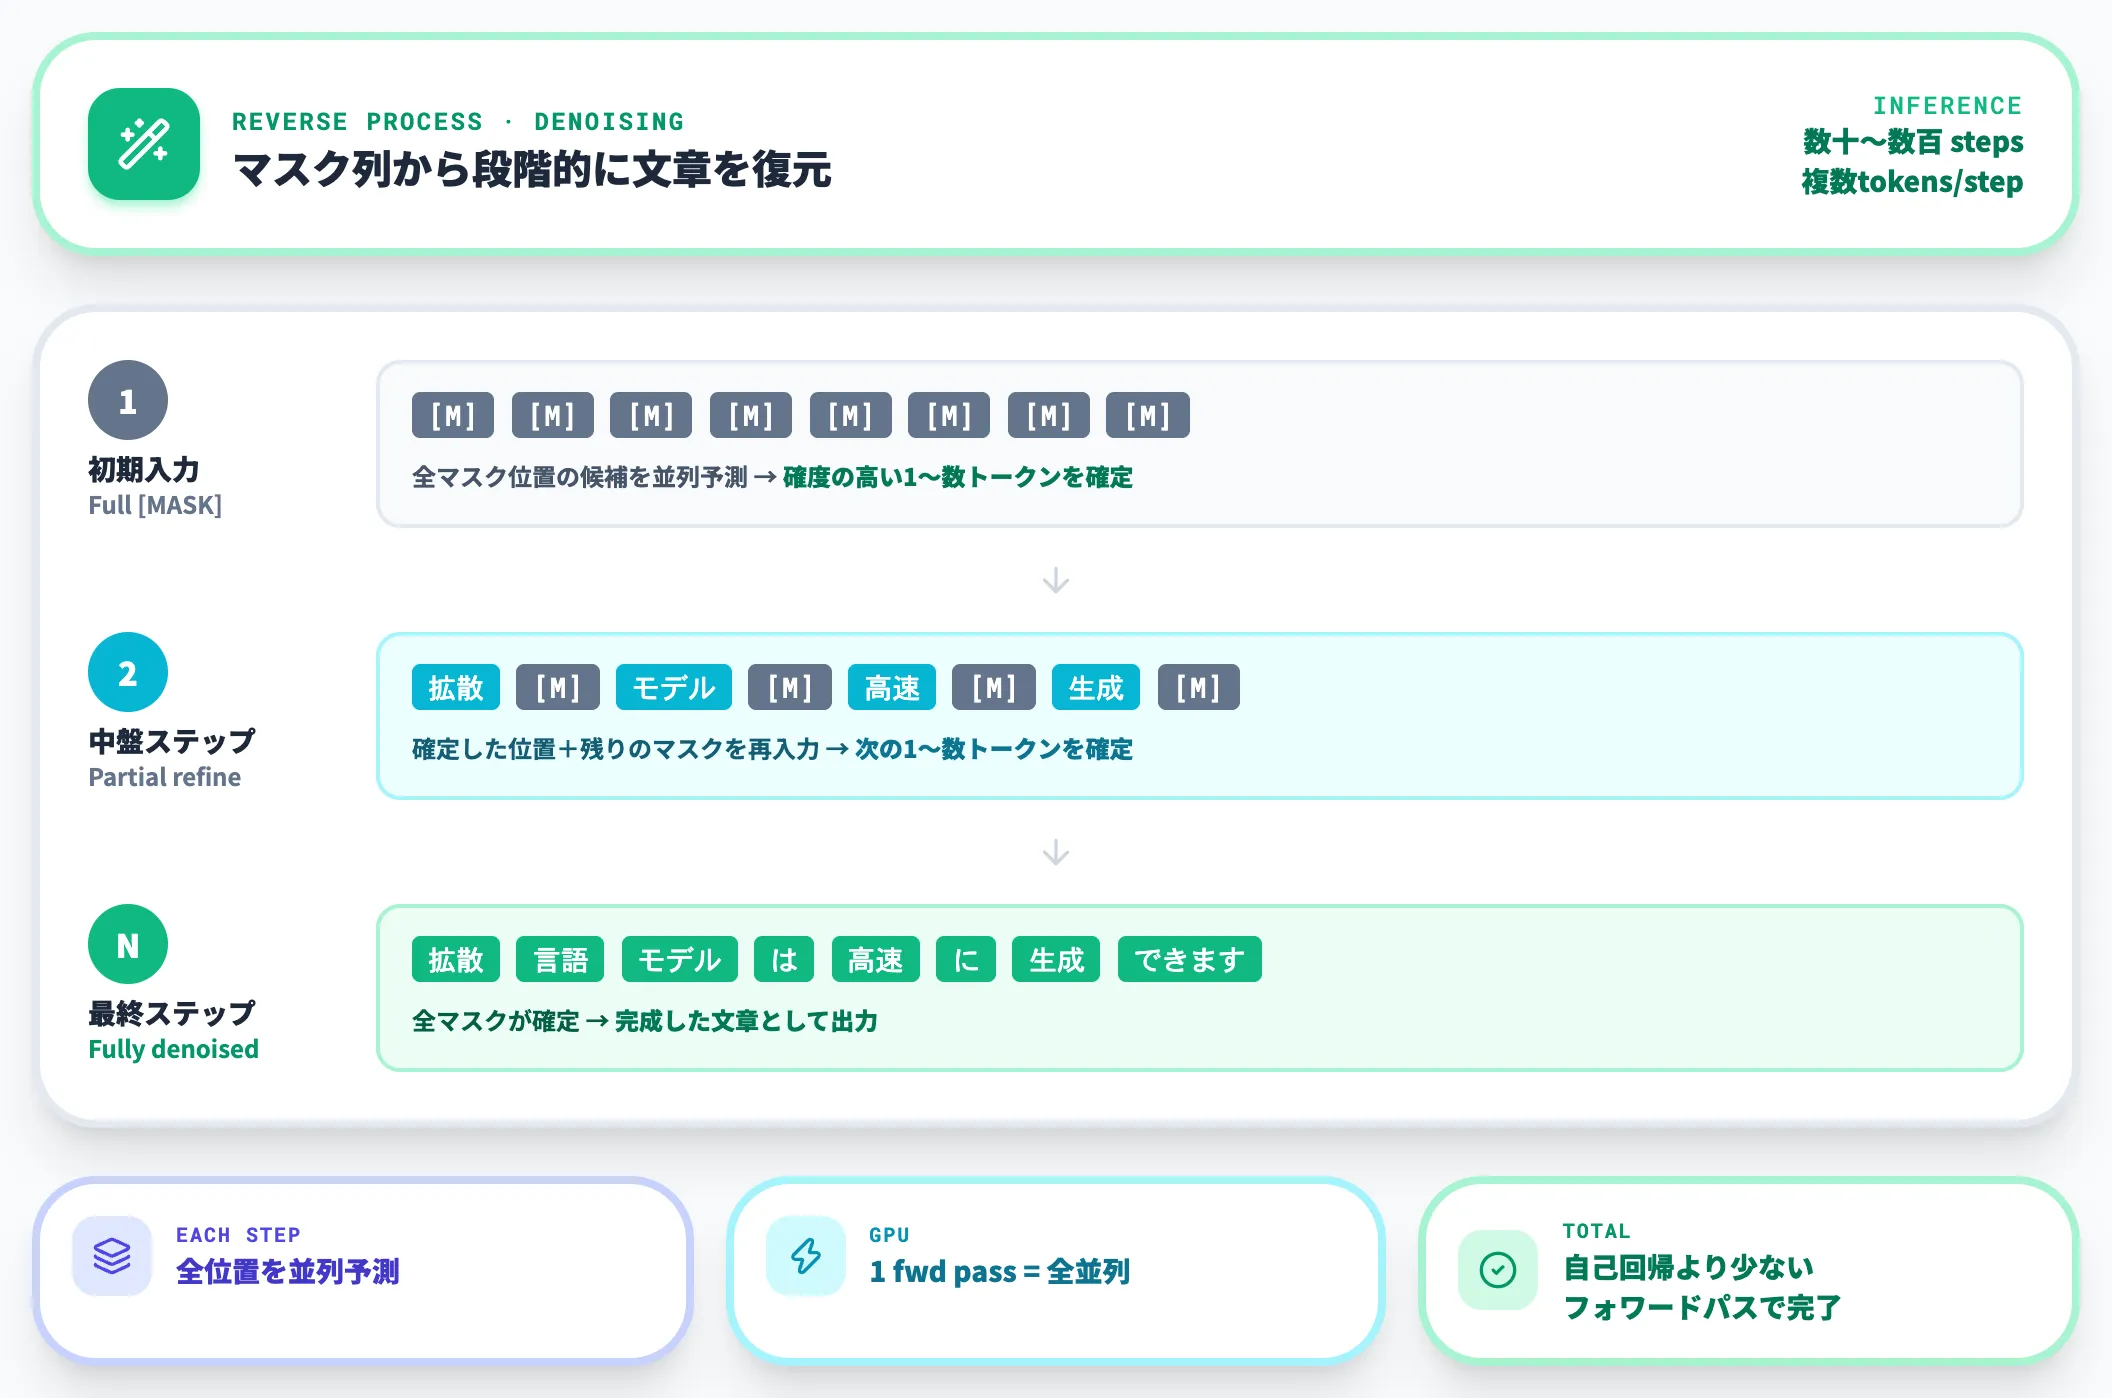Click the green に token in final step
2112x1398 pixels.
966,959
